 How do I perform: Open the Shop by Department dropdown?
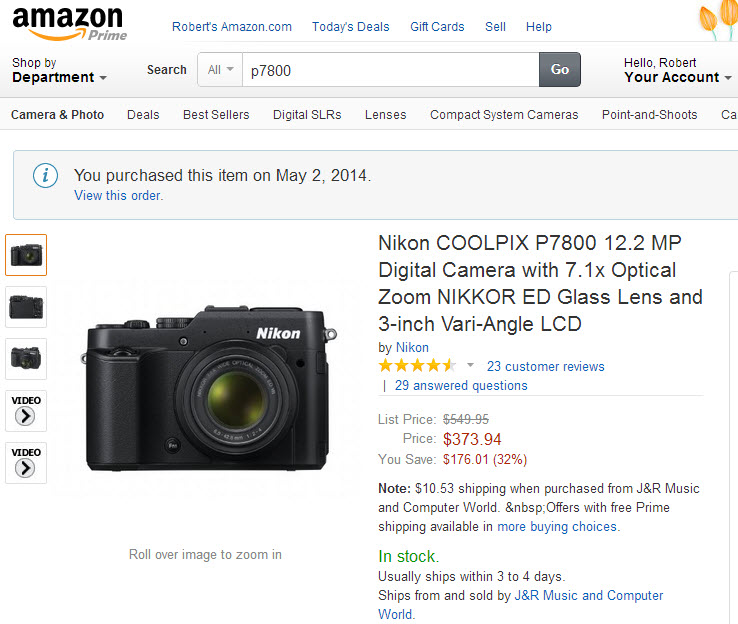pyautogui.click(x=59, y=70)
